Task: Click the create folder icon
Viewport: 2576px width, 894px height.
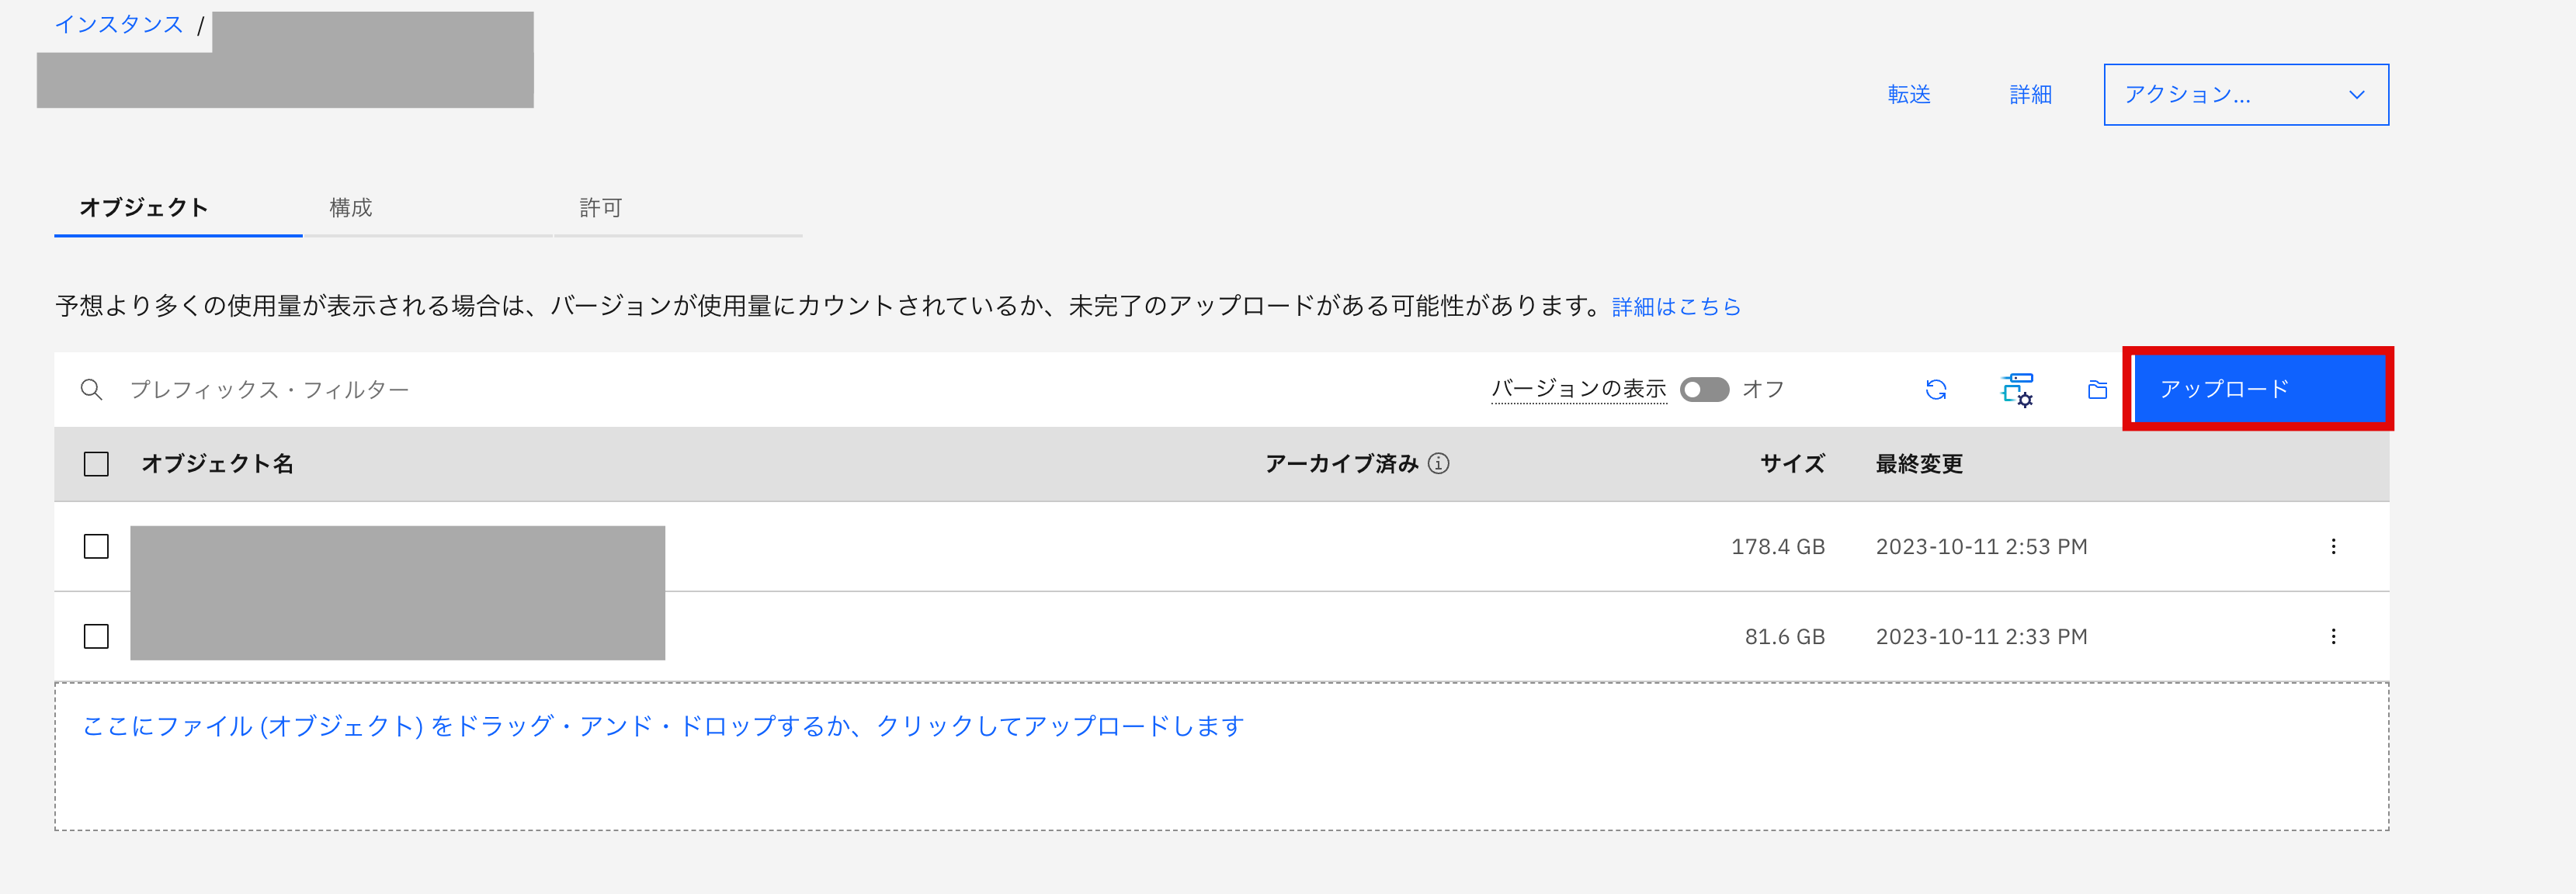Action: [2097, 390]
